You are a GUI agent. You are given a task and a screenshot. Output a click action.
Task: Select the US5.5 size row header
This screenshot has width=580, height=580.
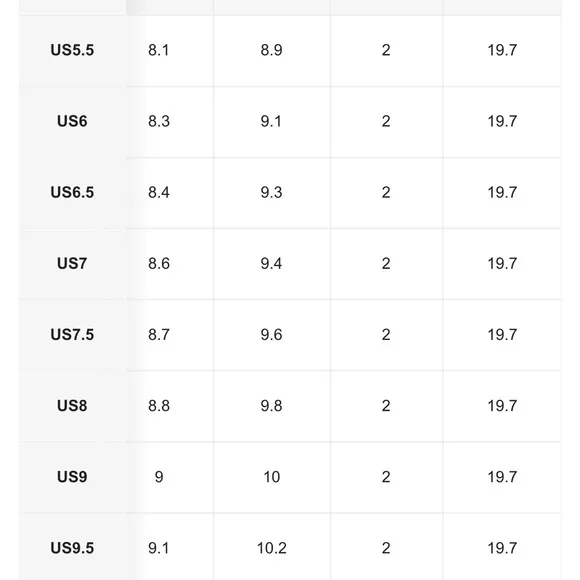pos(72,50)
